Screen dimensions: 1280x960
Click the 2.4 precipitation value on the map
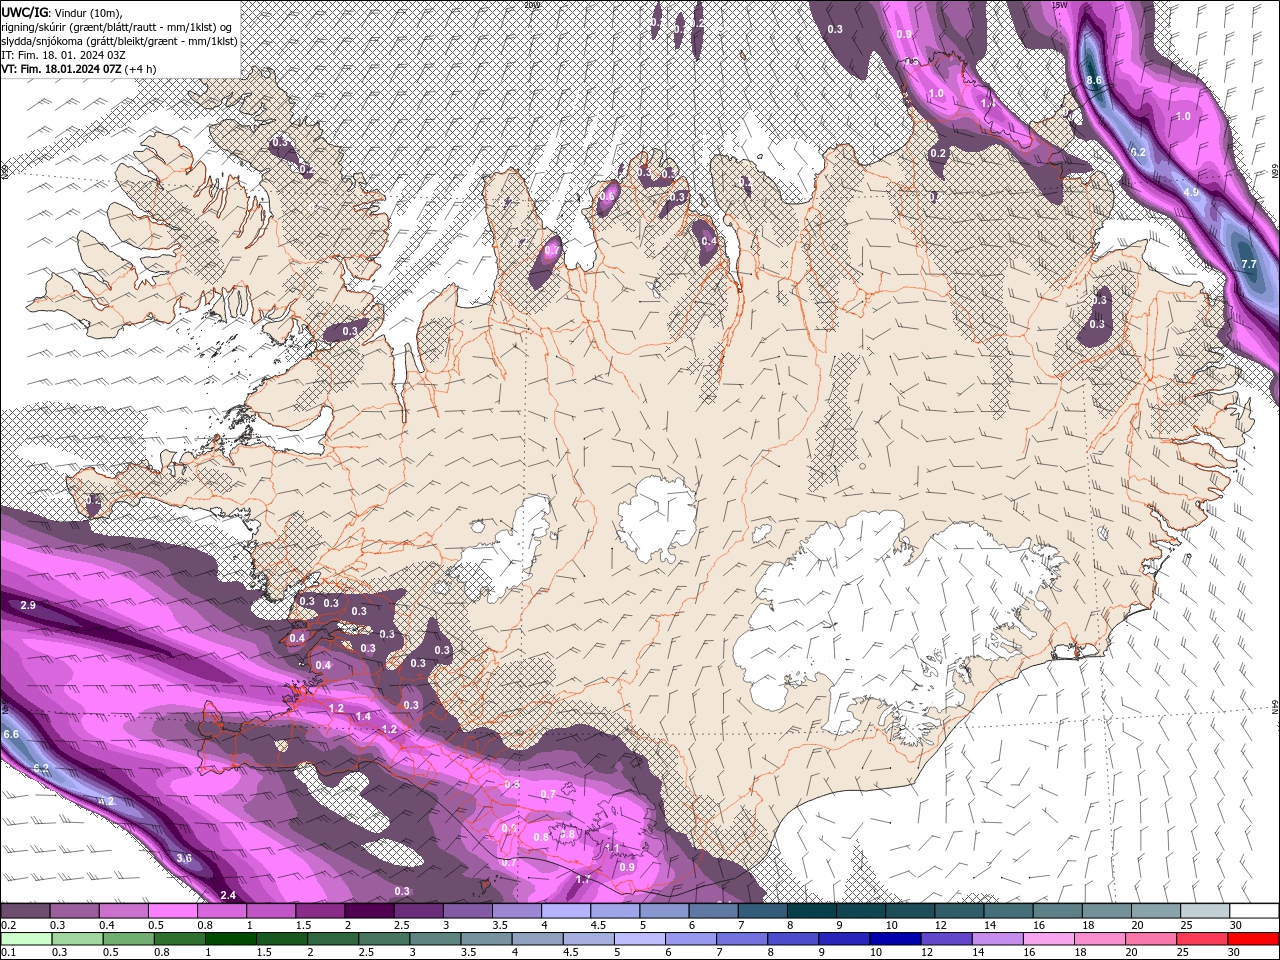[228, 895]
